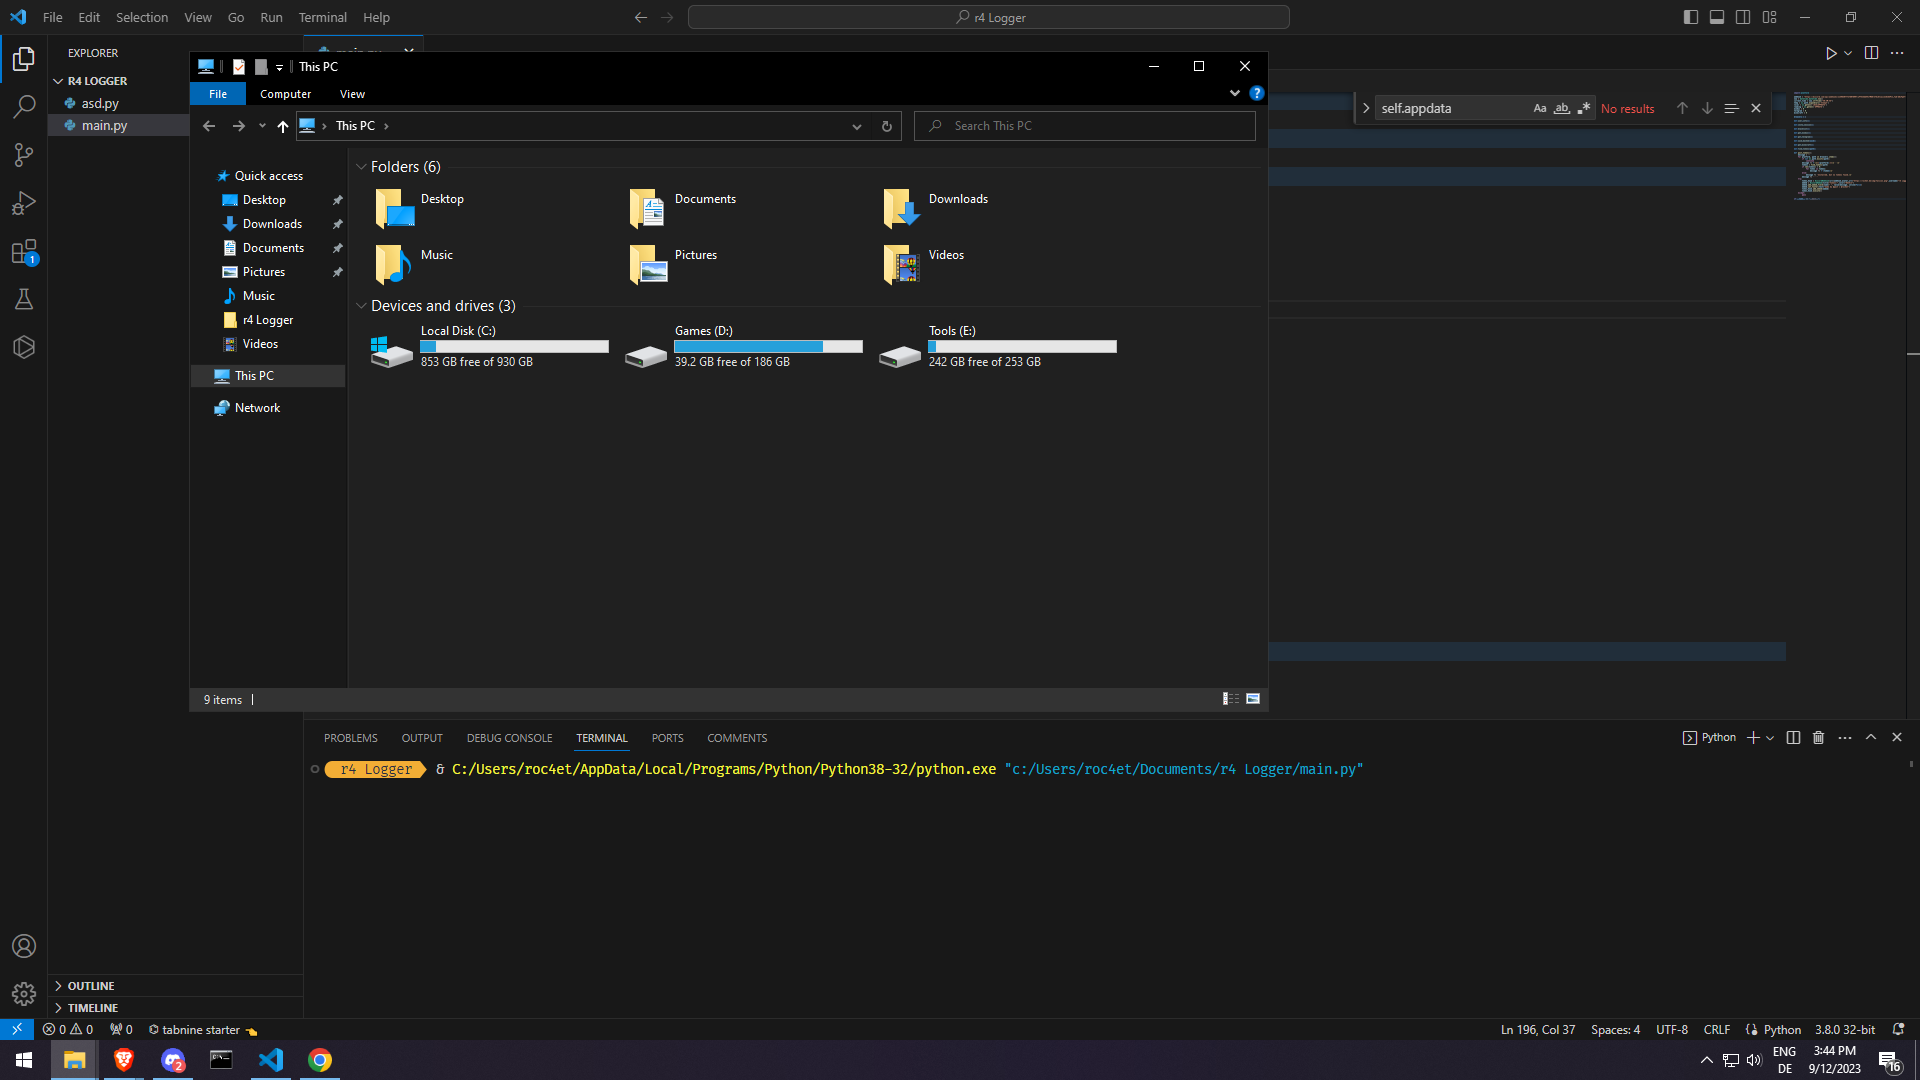Click the Manage gear icon

(x=24, y=994)
